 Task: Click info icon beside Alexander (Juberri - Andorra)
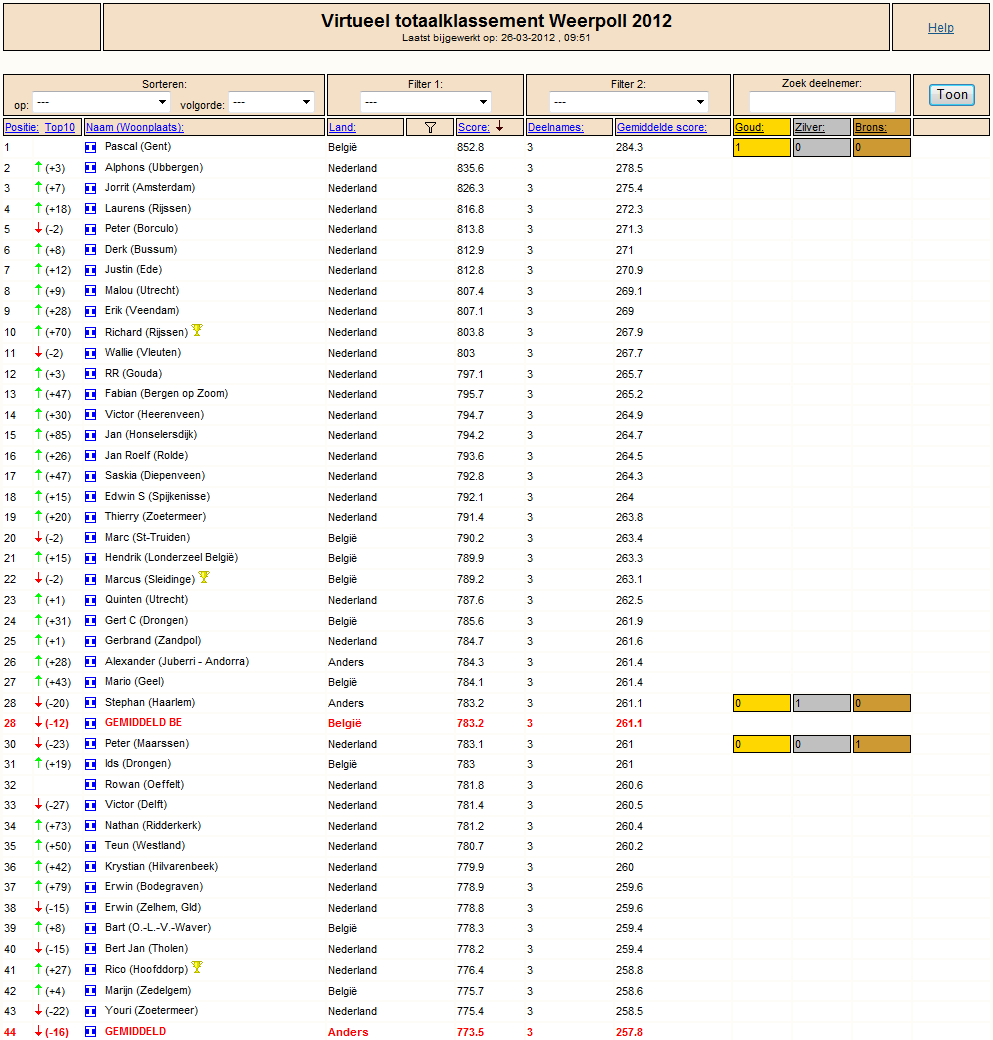90,662
